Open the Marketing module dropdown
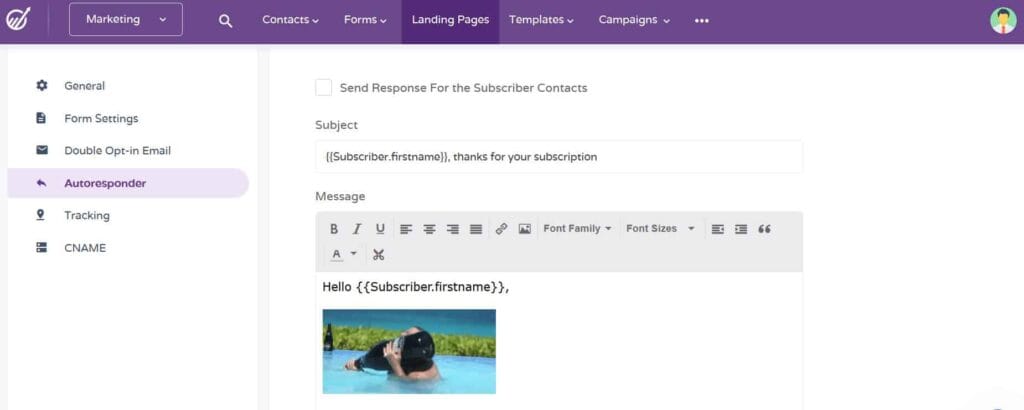The image size is (1024, 410). pyautogui.click(x=126, y=20)
